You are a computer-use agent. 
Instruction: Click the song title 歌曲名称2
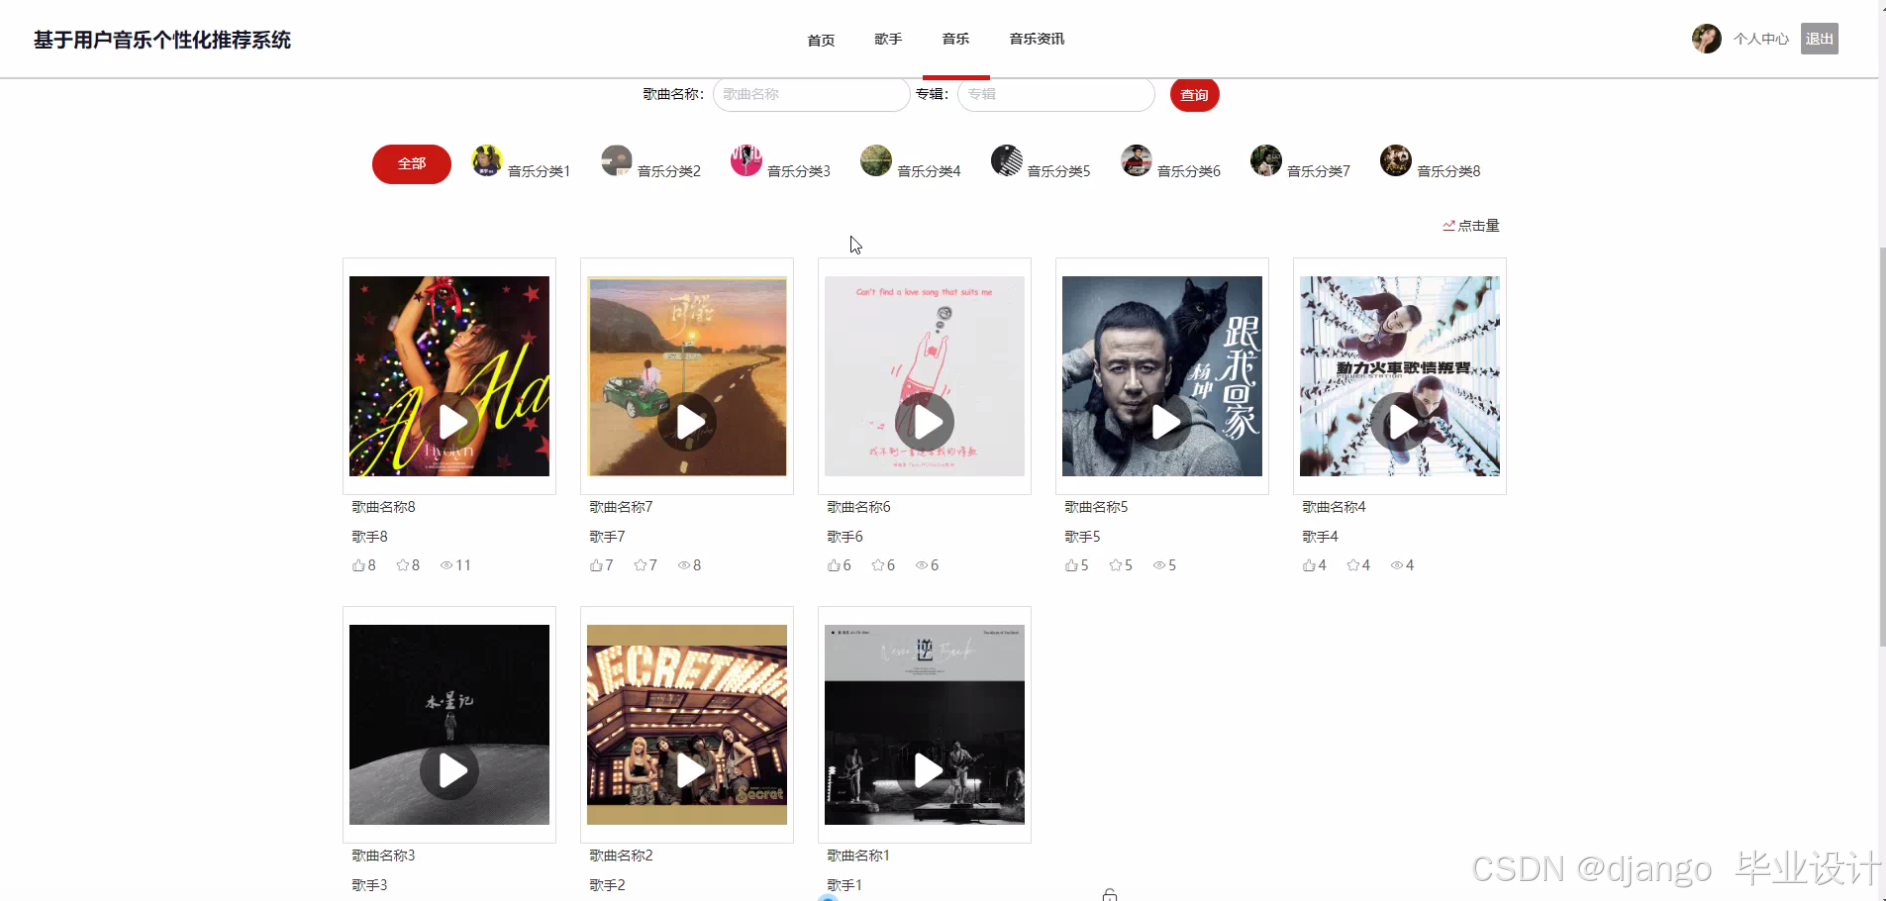[x=621, y=856]
